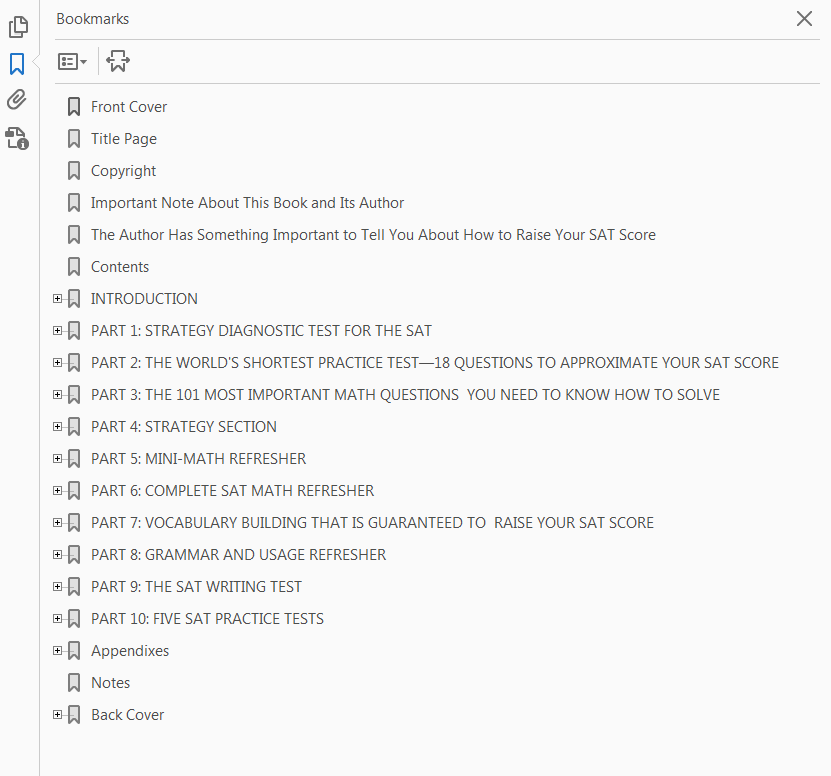Go to PART 7: VOCABULARY BUILDING text
Screen dimensions: 831x776
pyautogui.click(x=372, y=523)
